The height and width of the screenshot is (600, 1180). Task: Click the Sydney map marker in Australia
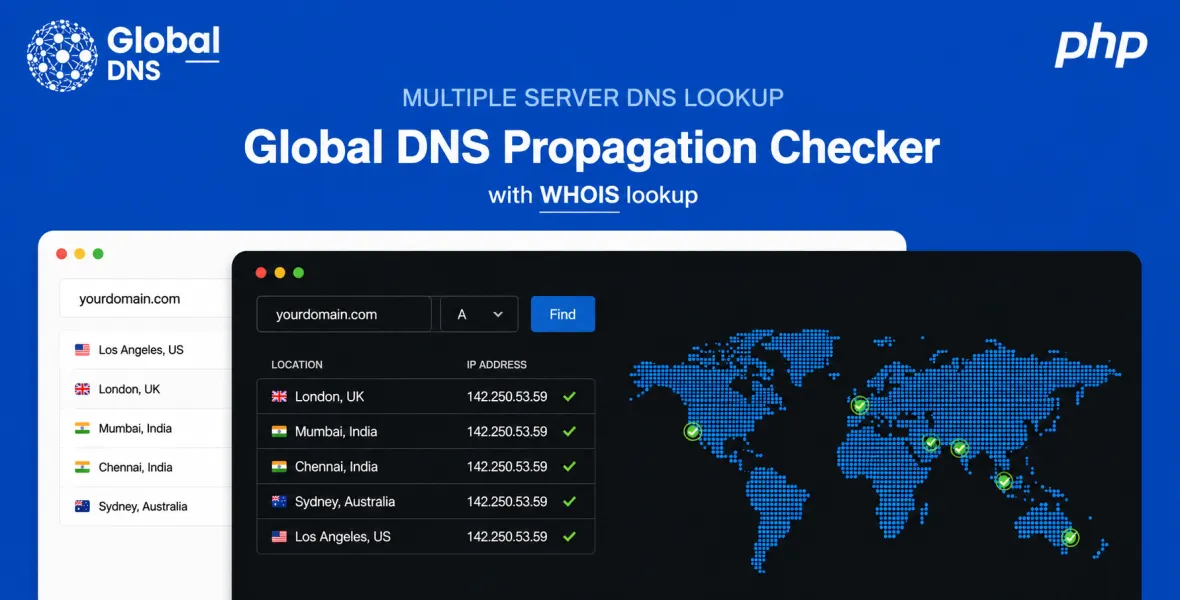1070,538
